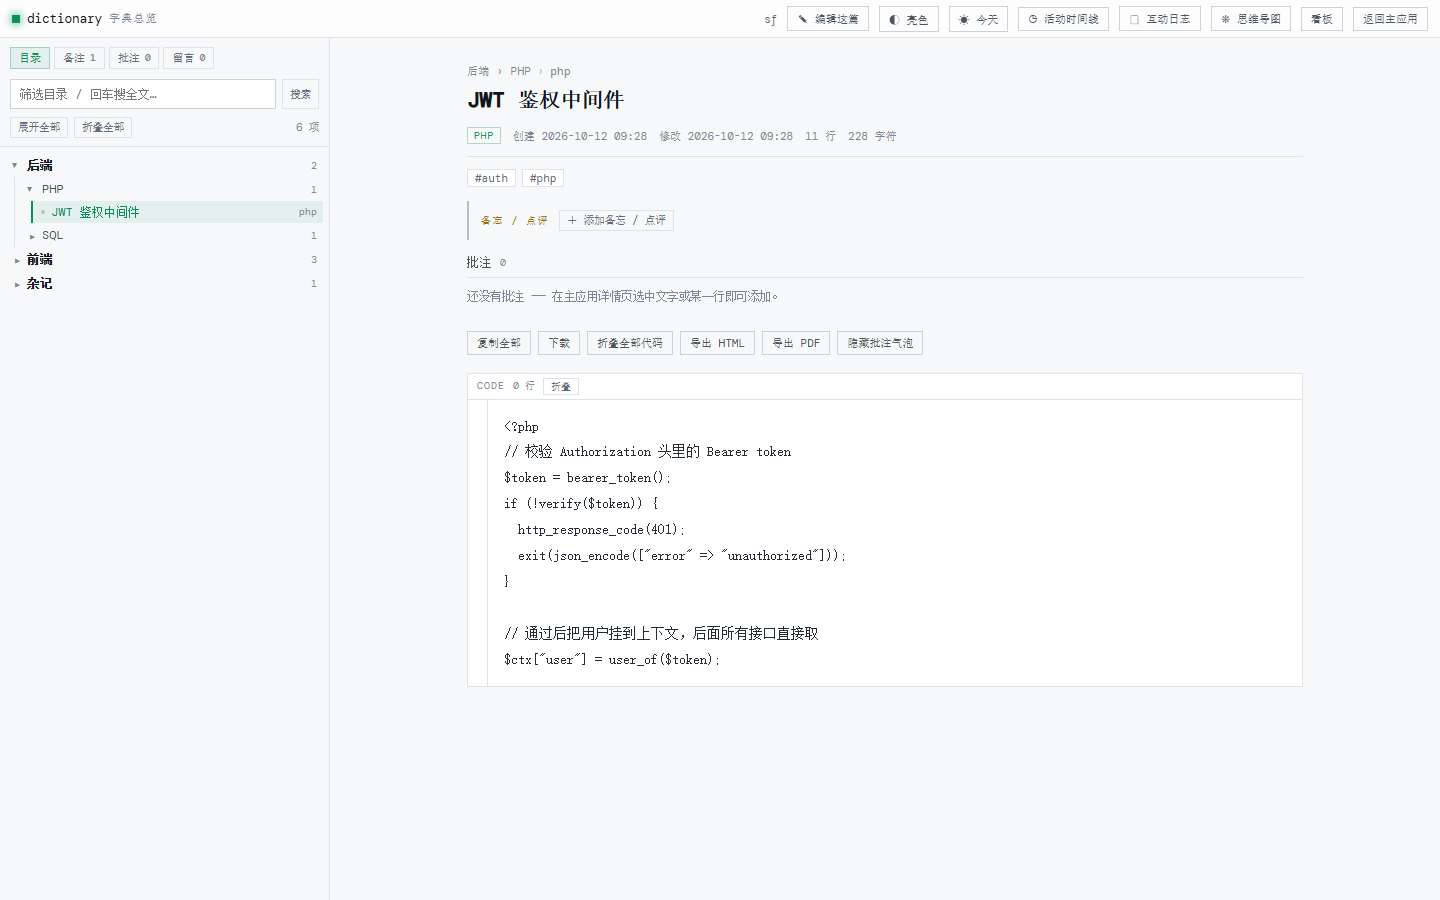This screenshot has width=1440, height=900.
Task: Click the JWT 鉴权中间件 page title
Action: pyautogui.click(x=545, y=100)
